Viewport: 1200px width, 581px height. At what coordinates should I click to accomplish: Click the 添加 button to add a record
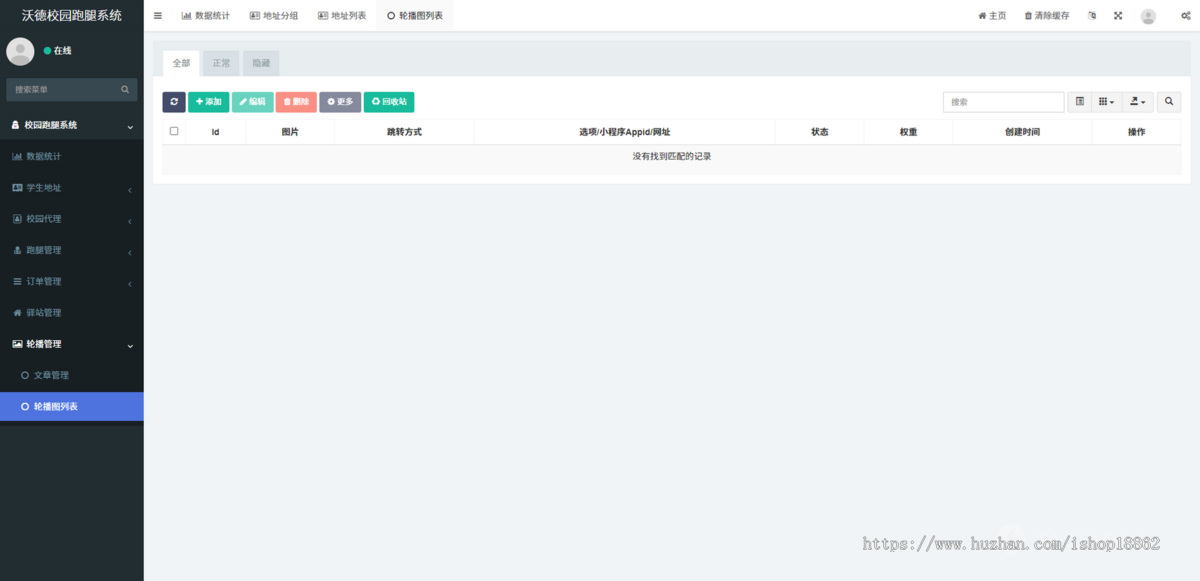coord(208,101)
